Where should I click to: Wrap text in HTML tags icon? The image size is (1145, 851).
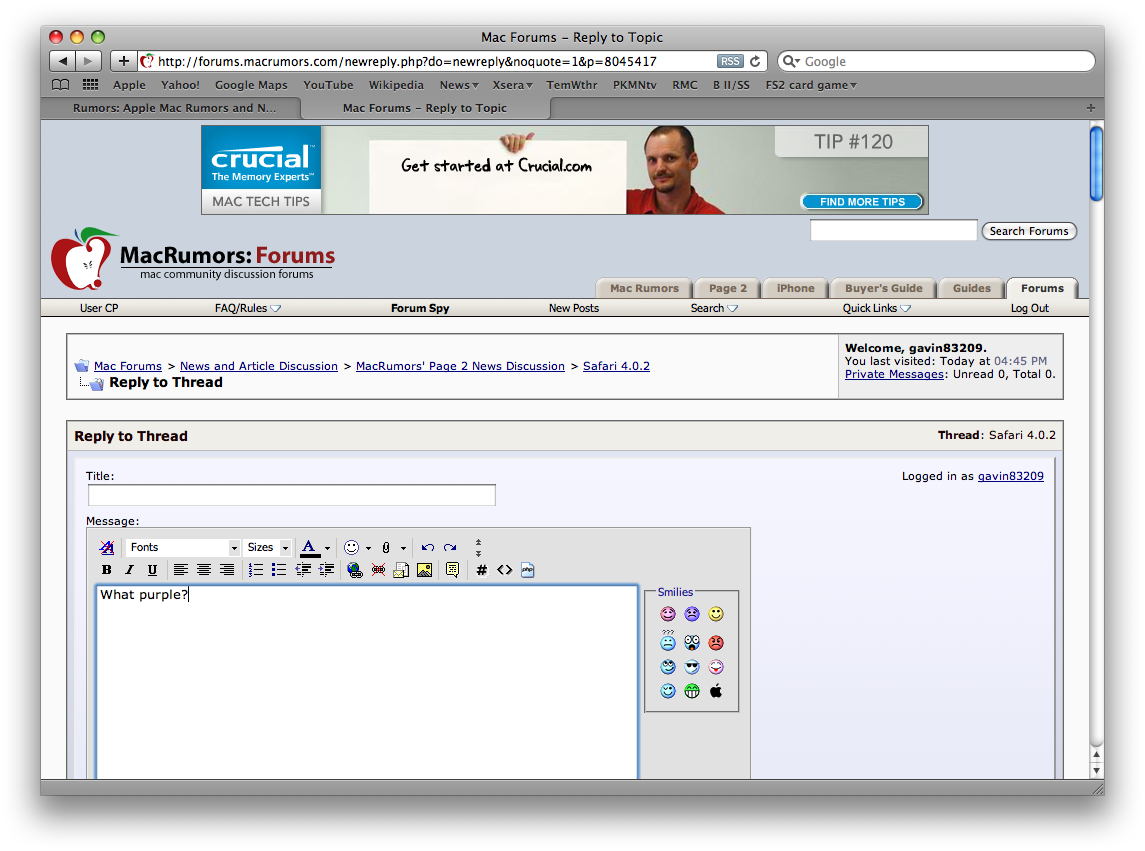tap(505, 570)
